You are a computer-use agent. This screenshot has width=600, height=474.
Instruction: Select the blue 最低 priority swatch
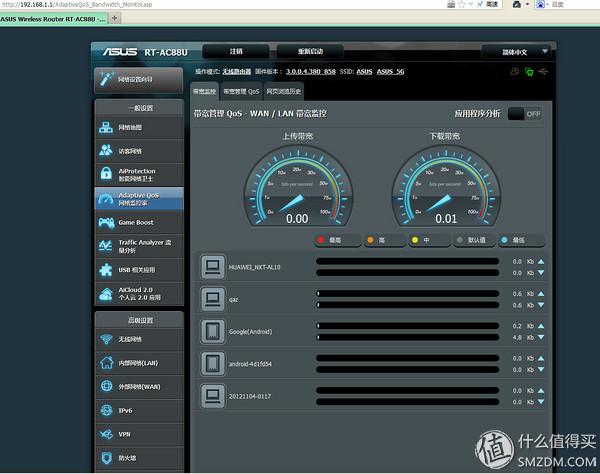tap(511, 240)
